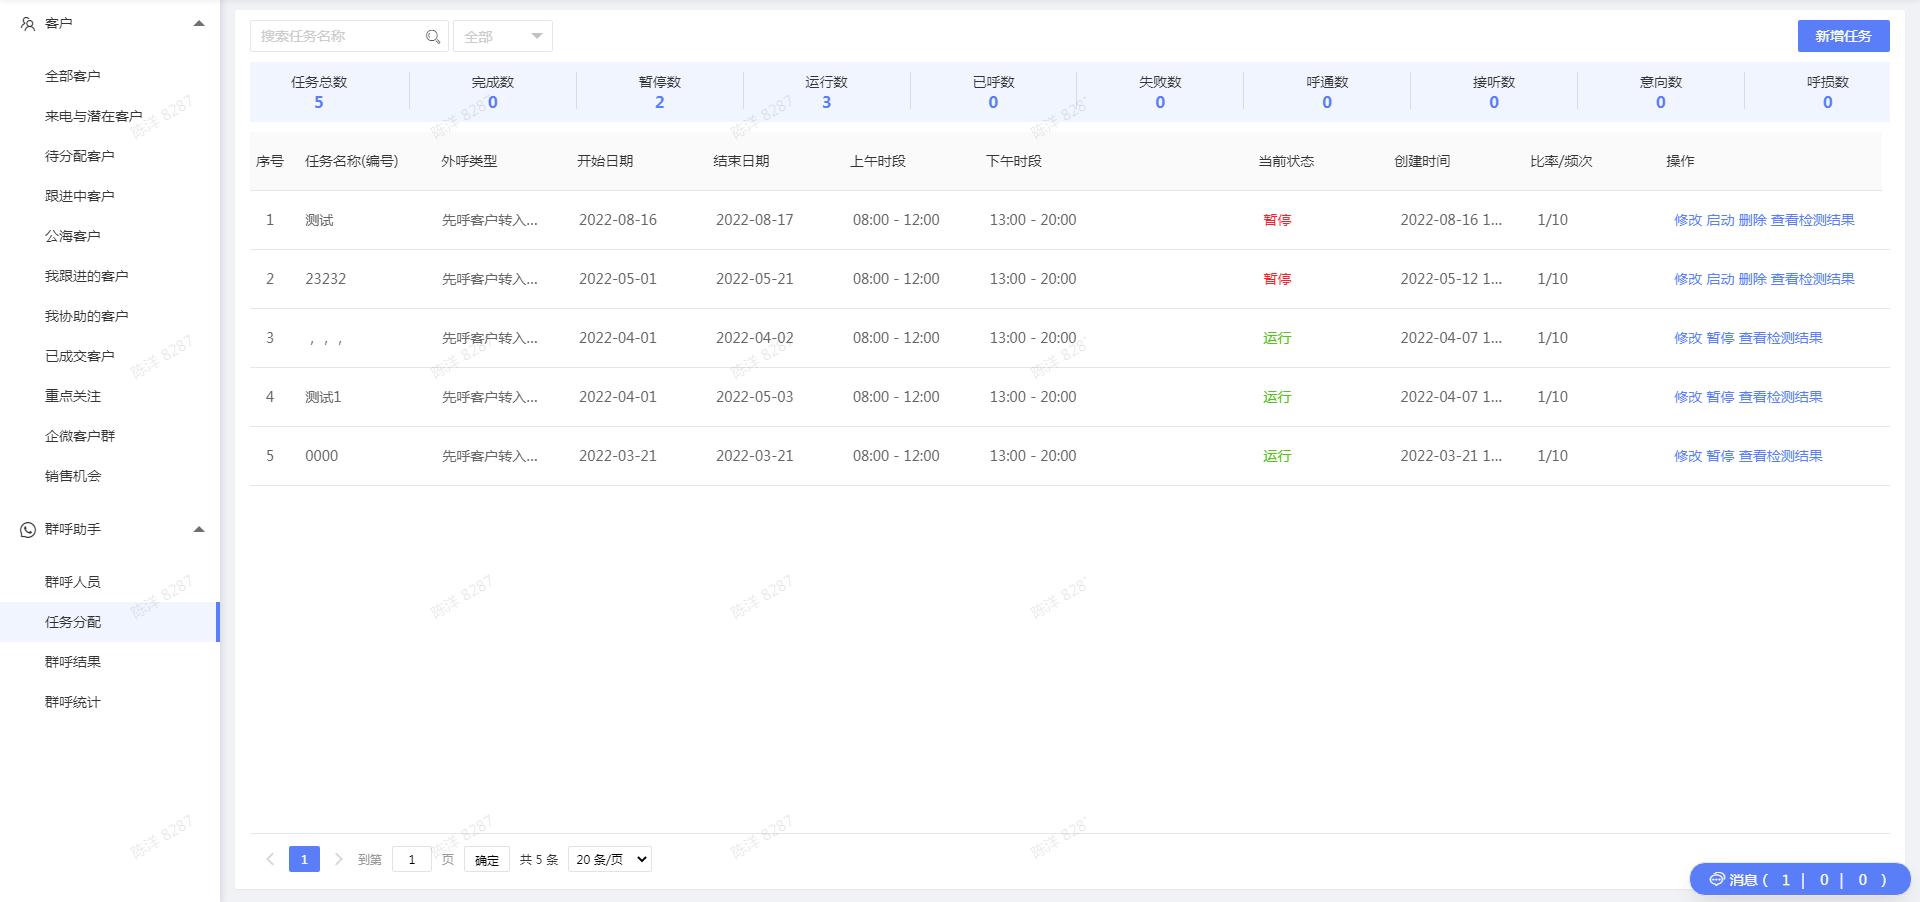Screen dimensions: 1920x902
Task: Click the 暂停数 statistic 2
Action: click(x=659, y=102)
